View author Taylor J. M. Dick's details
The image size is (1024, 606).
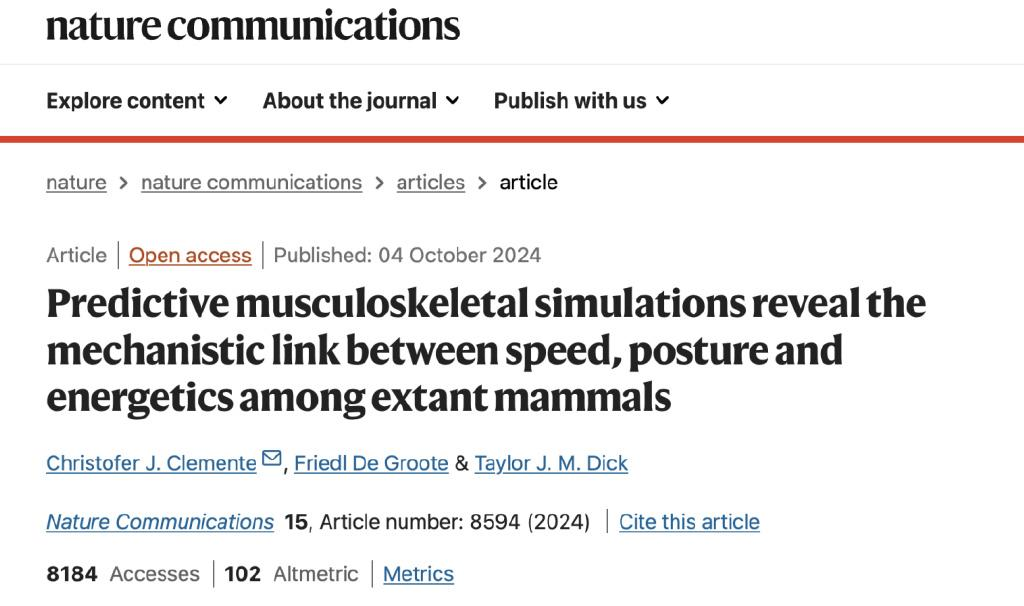(x=551, y=463)
